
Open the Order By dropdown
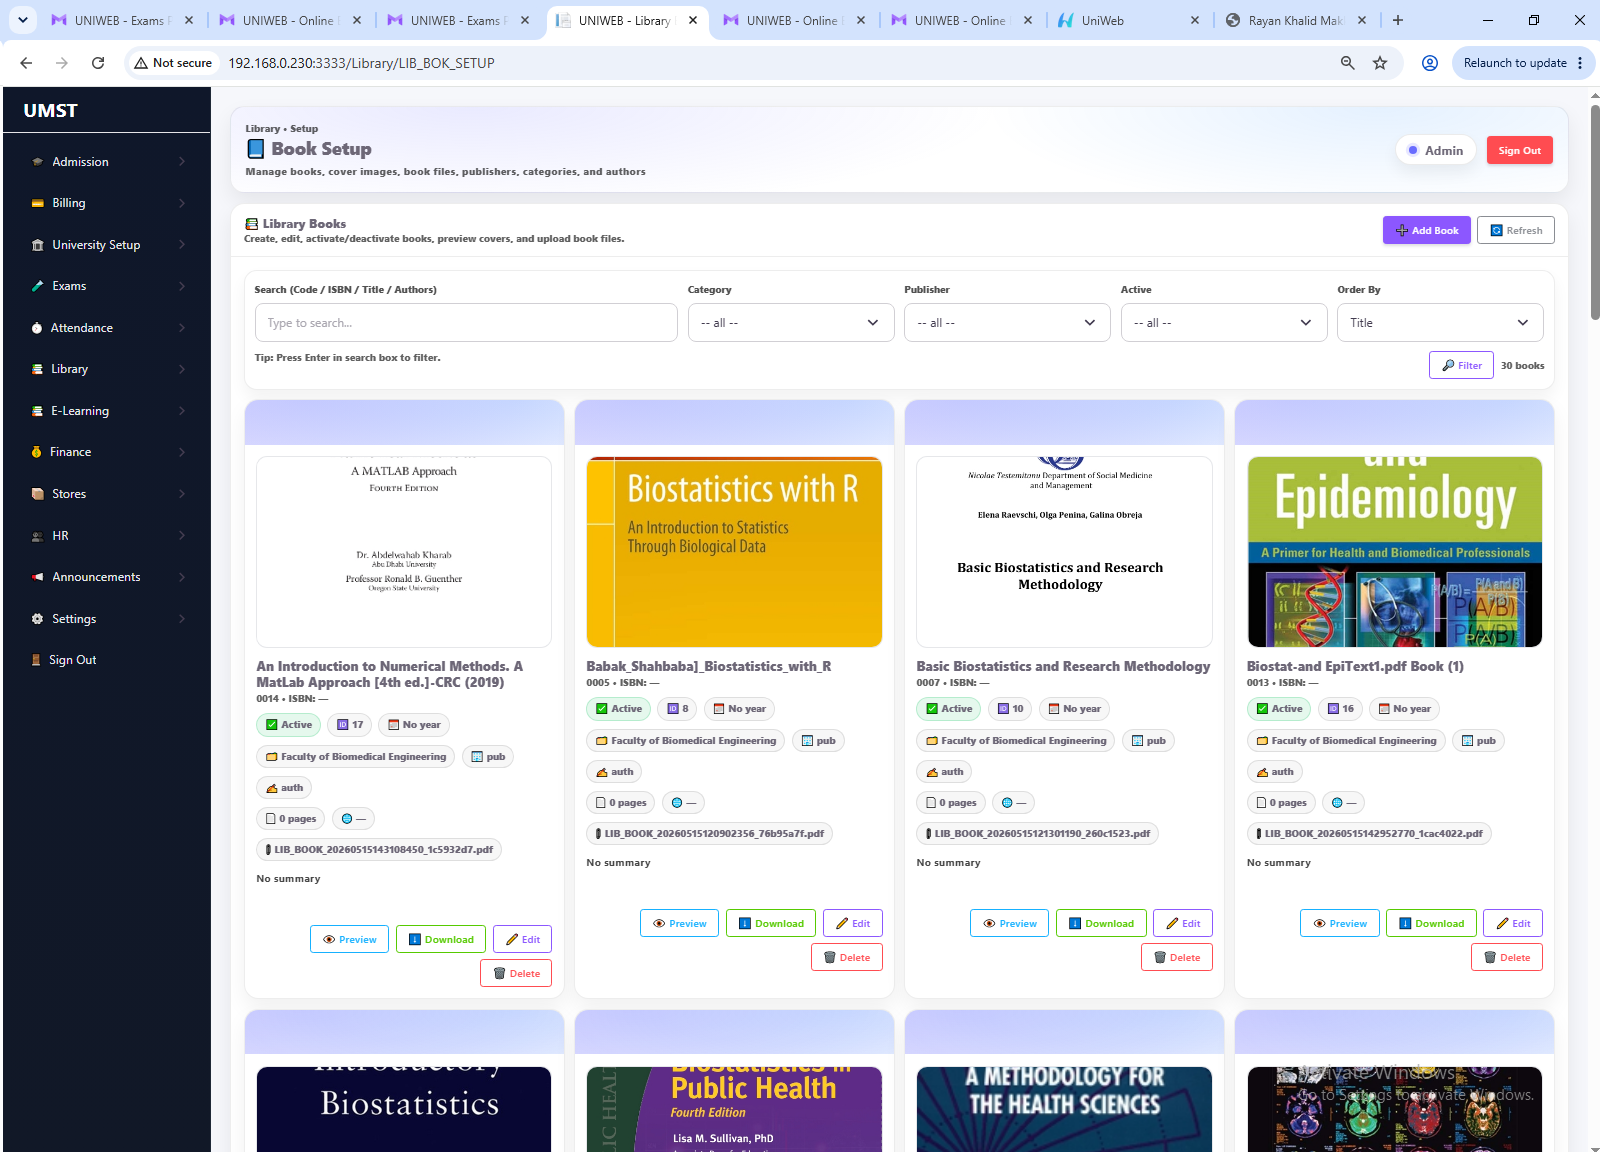(1440, 323)
